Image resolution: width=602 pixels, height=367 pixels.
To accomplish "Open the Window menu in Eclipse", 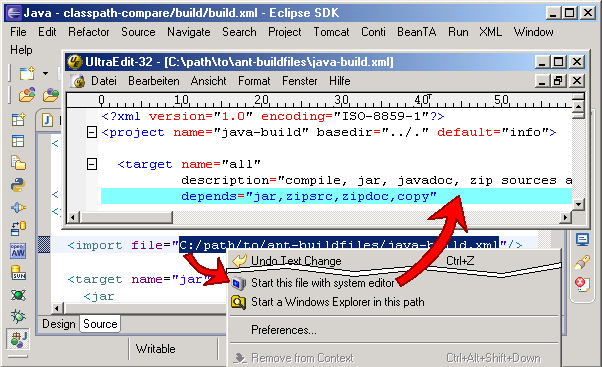I will tap(534, 32).
